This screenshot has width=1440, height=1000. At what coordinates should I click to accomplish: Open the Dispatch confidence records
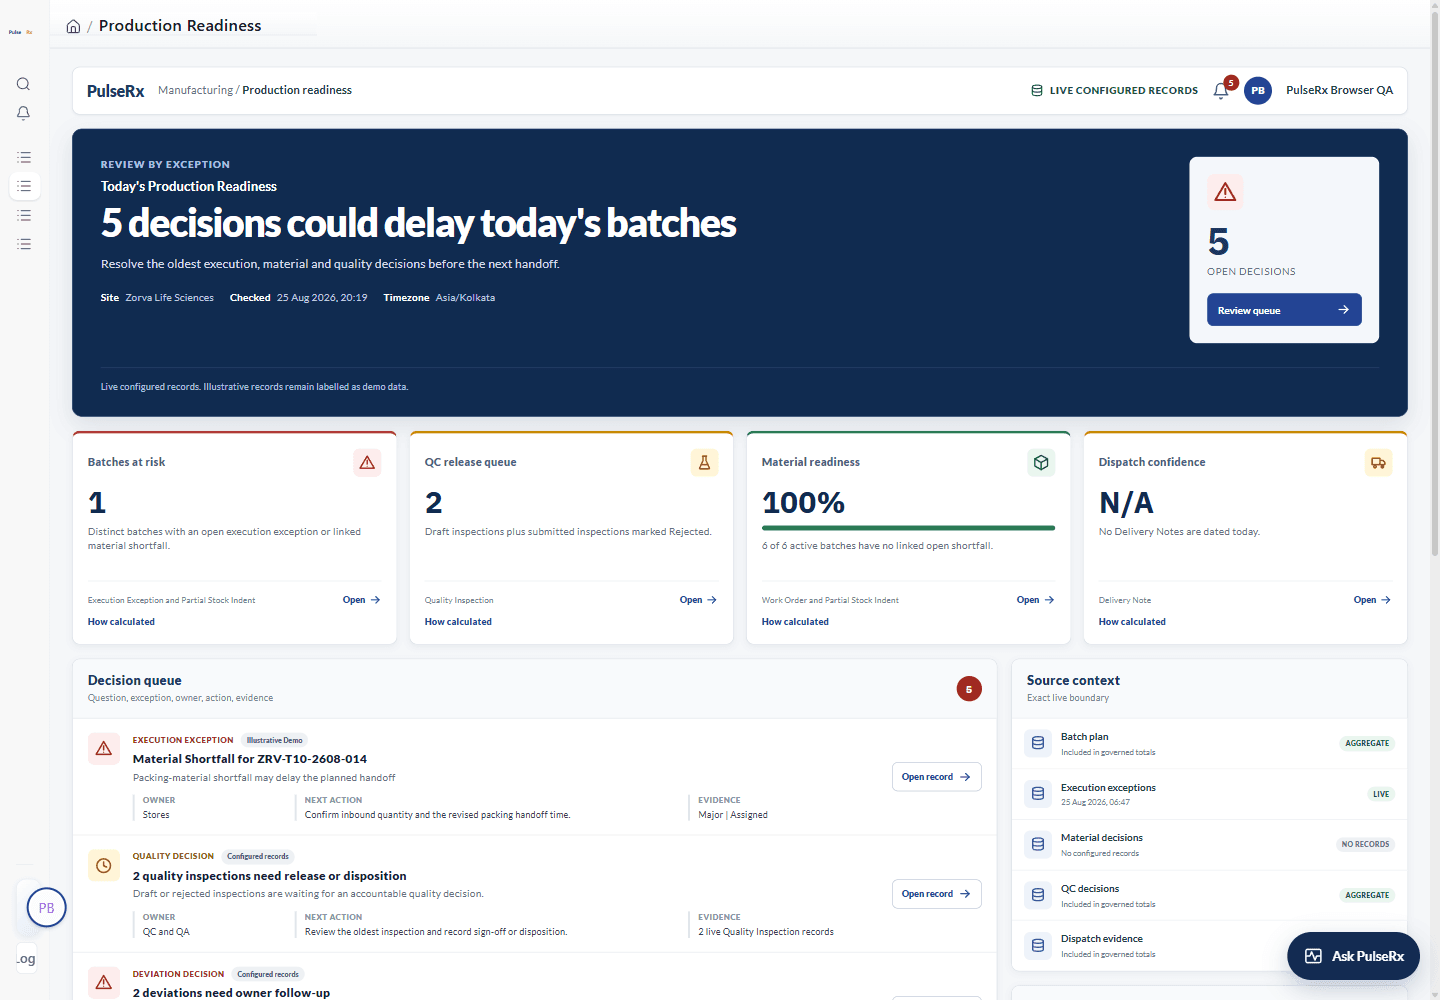tap(1372, 600)
